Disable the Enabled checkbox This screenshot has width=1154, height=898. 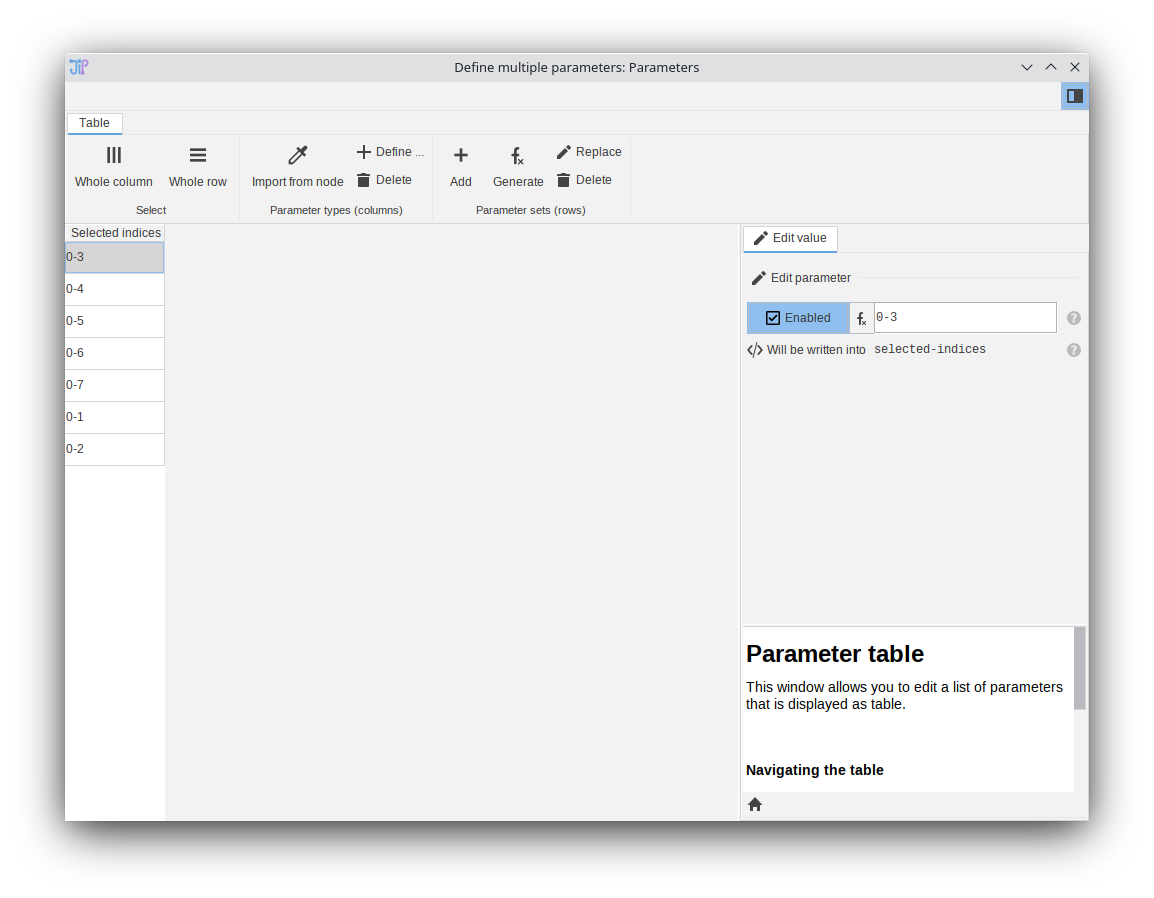(773, 317)
